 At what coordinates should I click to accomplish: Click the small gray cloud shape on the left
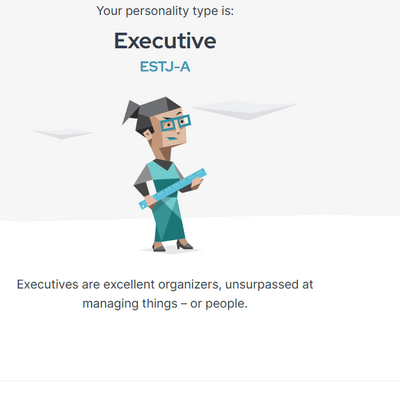pos(62,133)
